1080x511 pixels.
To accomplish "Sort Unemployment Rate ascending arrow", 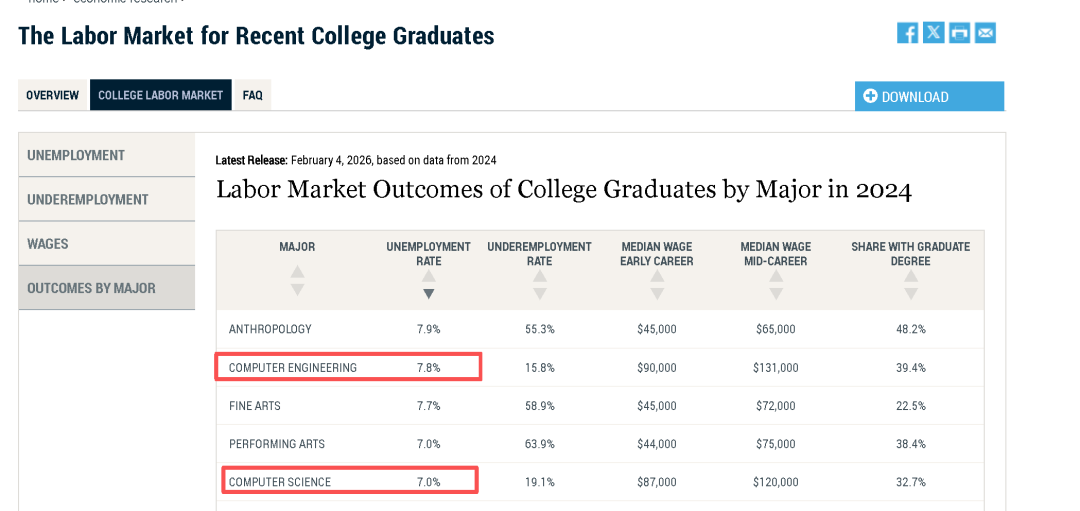I will [428, 276].
